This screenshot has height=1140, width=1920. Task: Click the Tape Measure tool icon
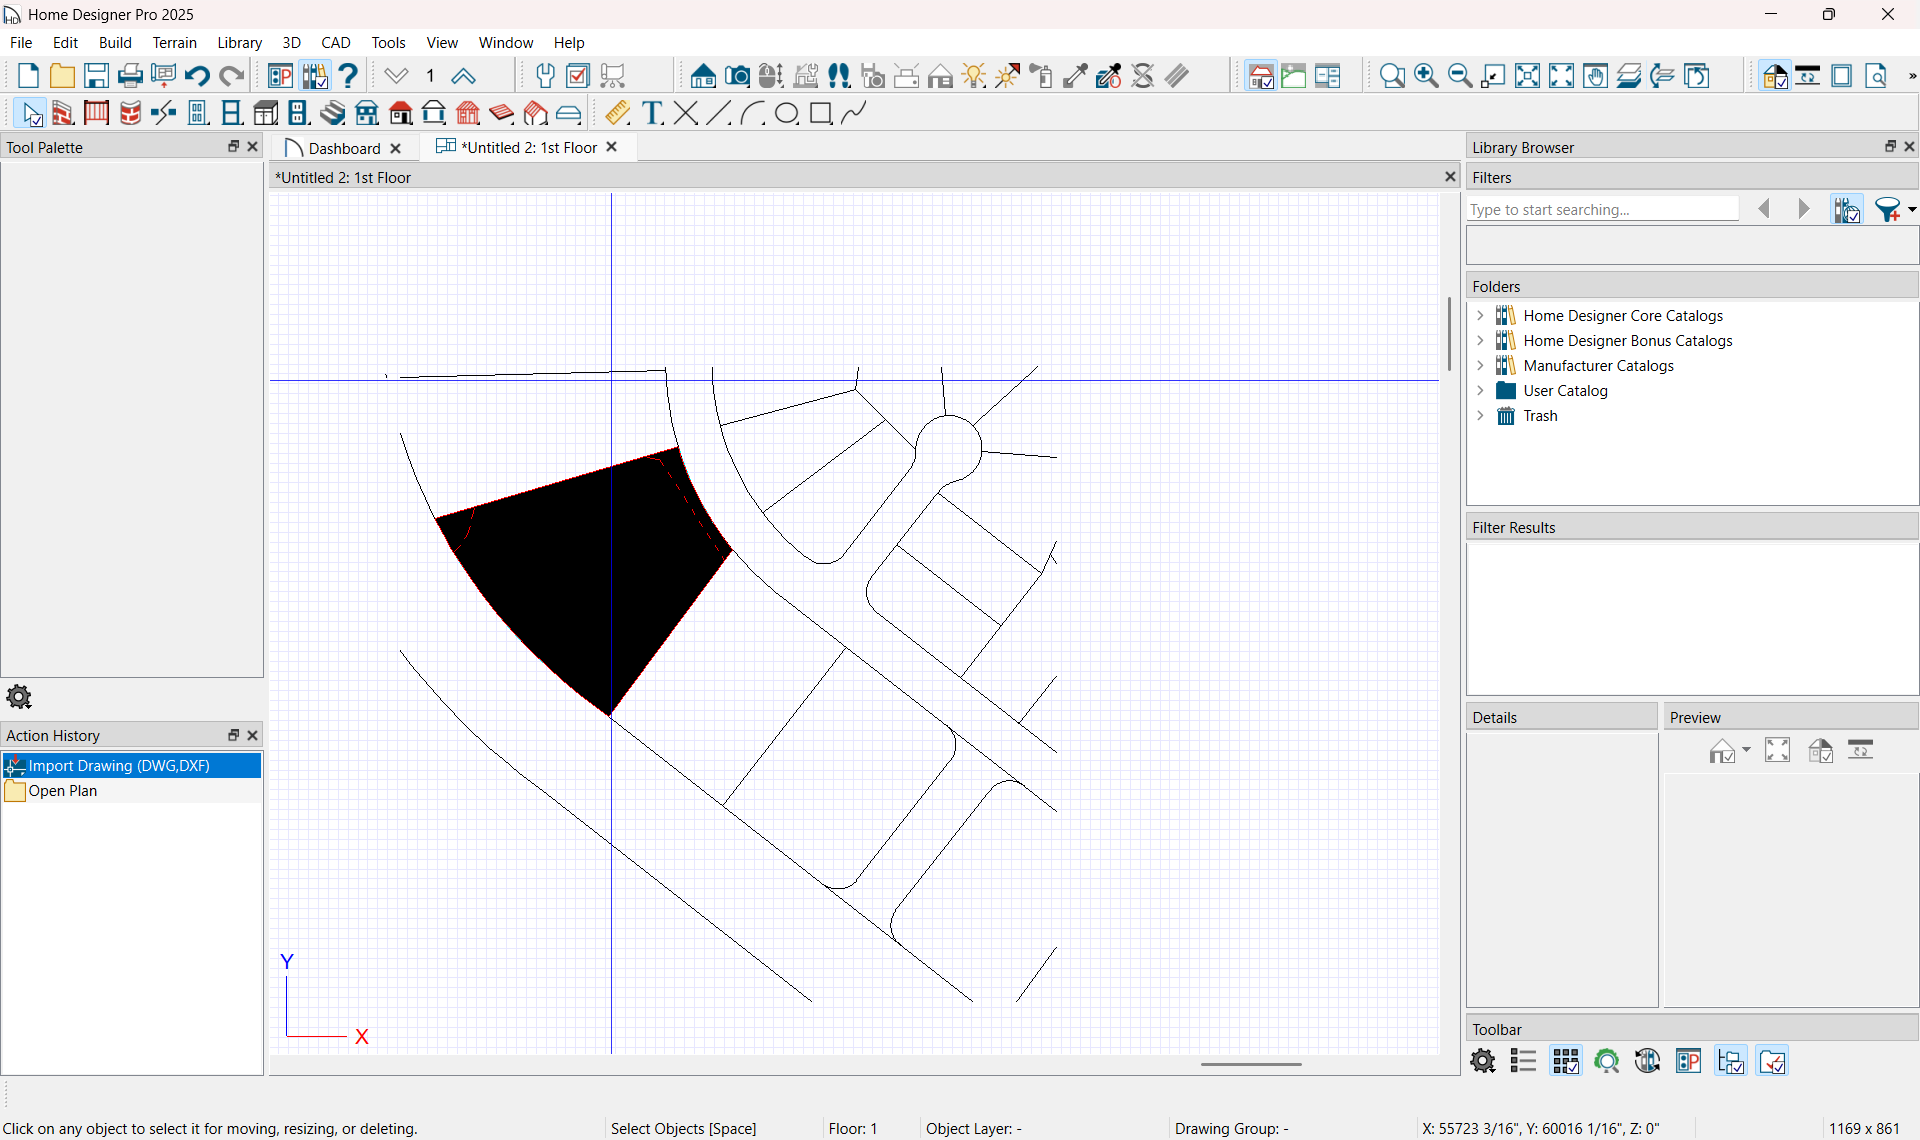pyautogui.click(x=617, y=113)
